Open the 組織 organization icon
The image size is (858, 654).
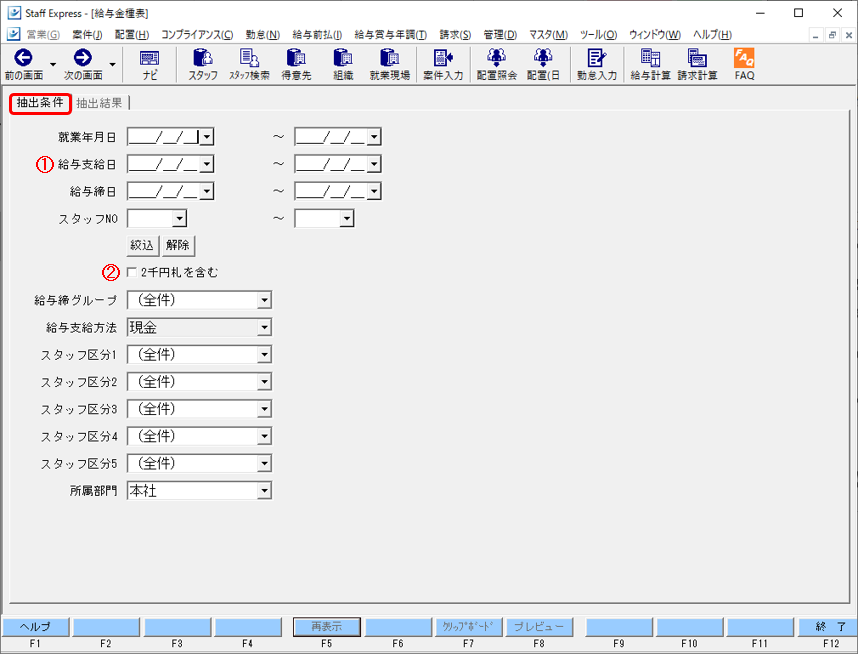(x=343, y=58)
